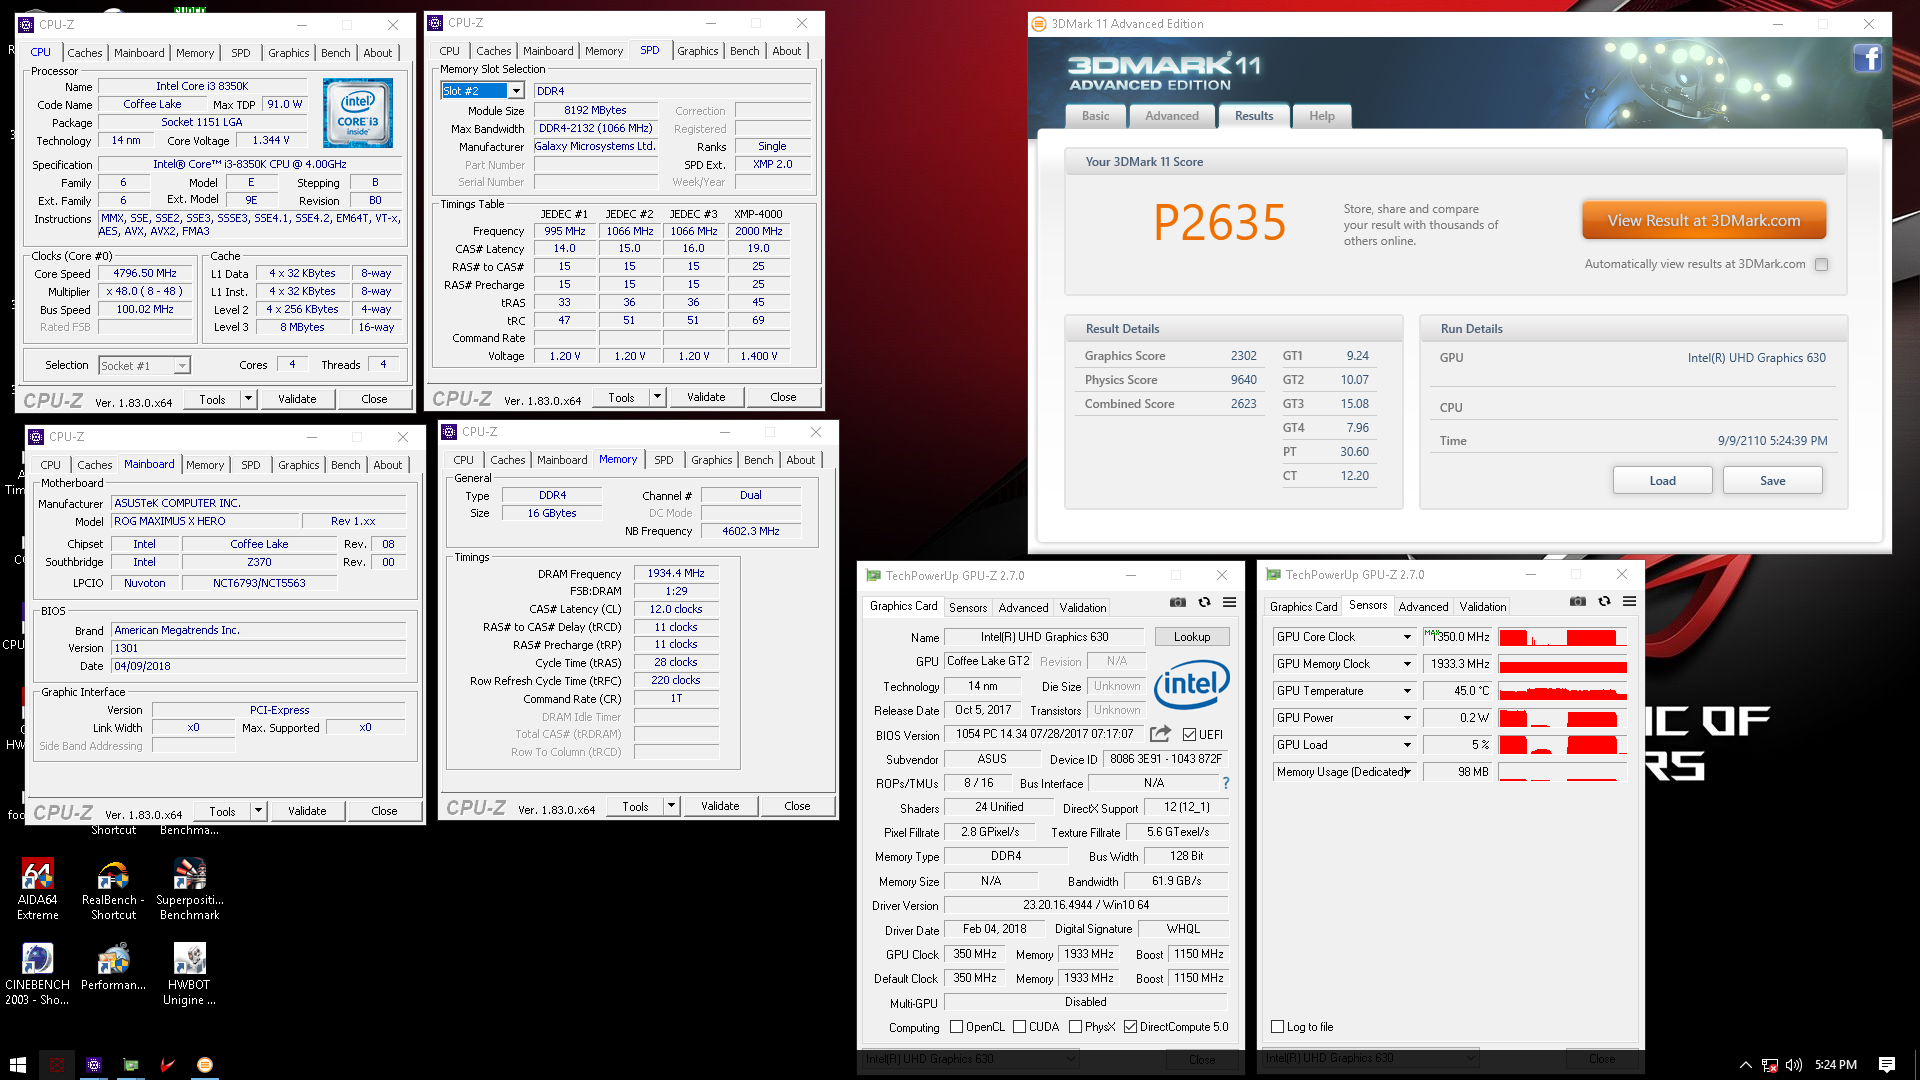Screen dimensions: 1920x1080
Task: Toggle OpenCL checkbox in GPU-Z
Action: (956, 1027)
